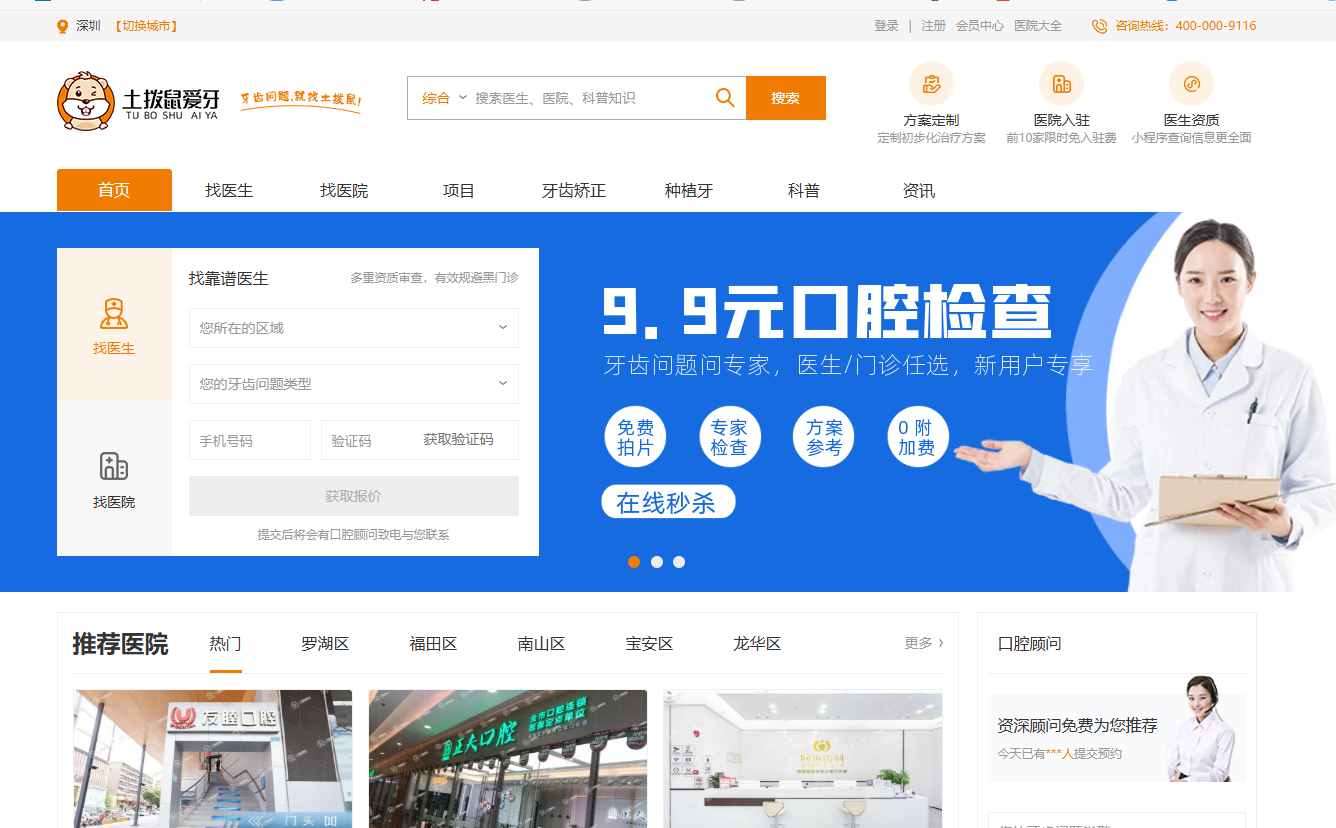Viewport: 1336px width, 828px height.
Task: Click the magnifying glass search icon
Action: coord(725,98)
